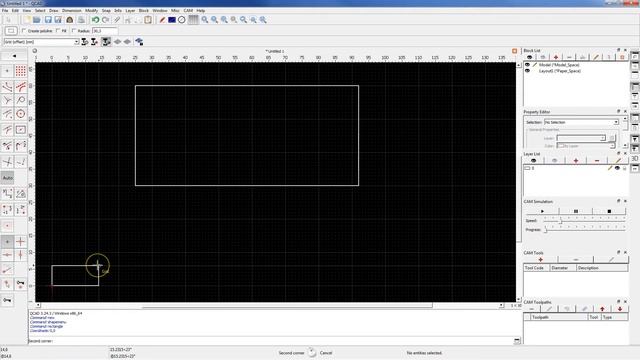Open the Snap menu
The width and height of the screenshot is (640, 360).
[106, 11]
